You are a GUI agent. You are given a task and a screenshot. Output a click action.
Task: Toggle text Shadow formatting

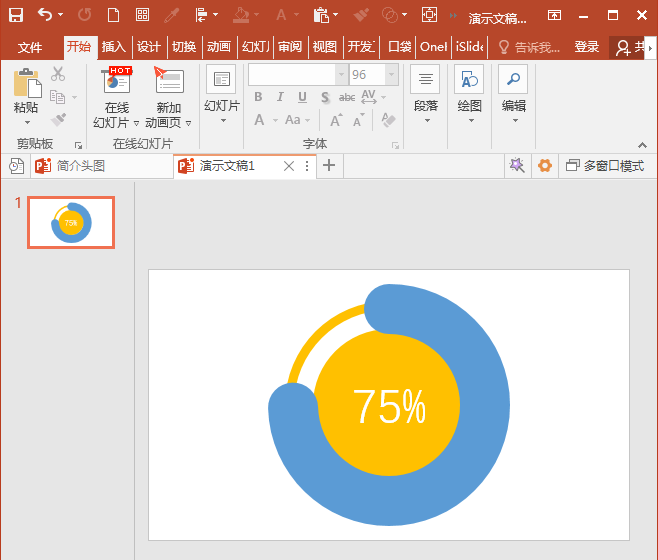(x=325, y=97)
